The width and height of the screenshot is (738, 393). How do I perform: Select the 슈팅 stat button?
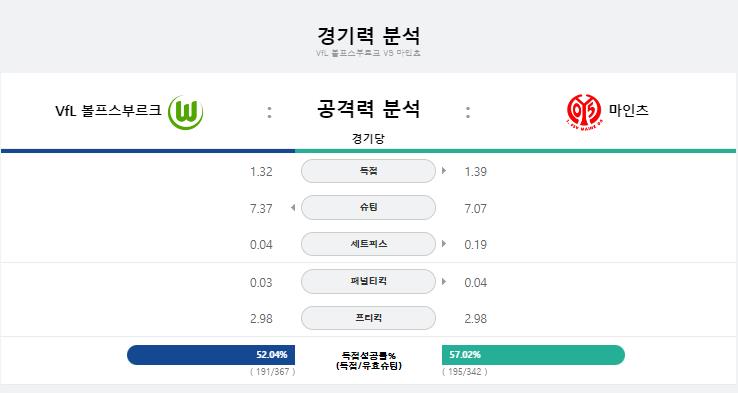pyautogui.click(x=368, y=208)
